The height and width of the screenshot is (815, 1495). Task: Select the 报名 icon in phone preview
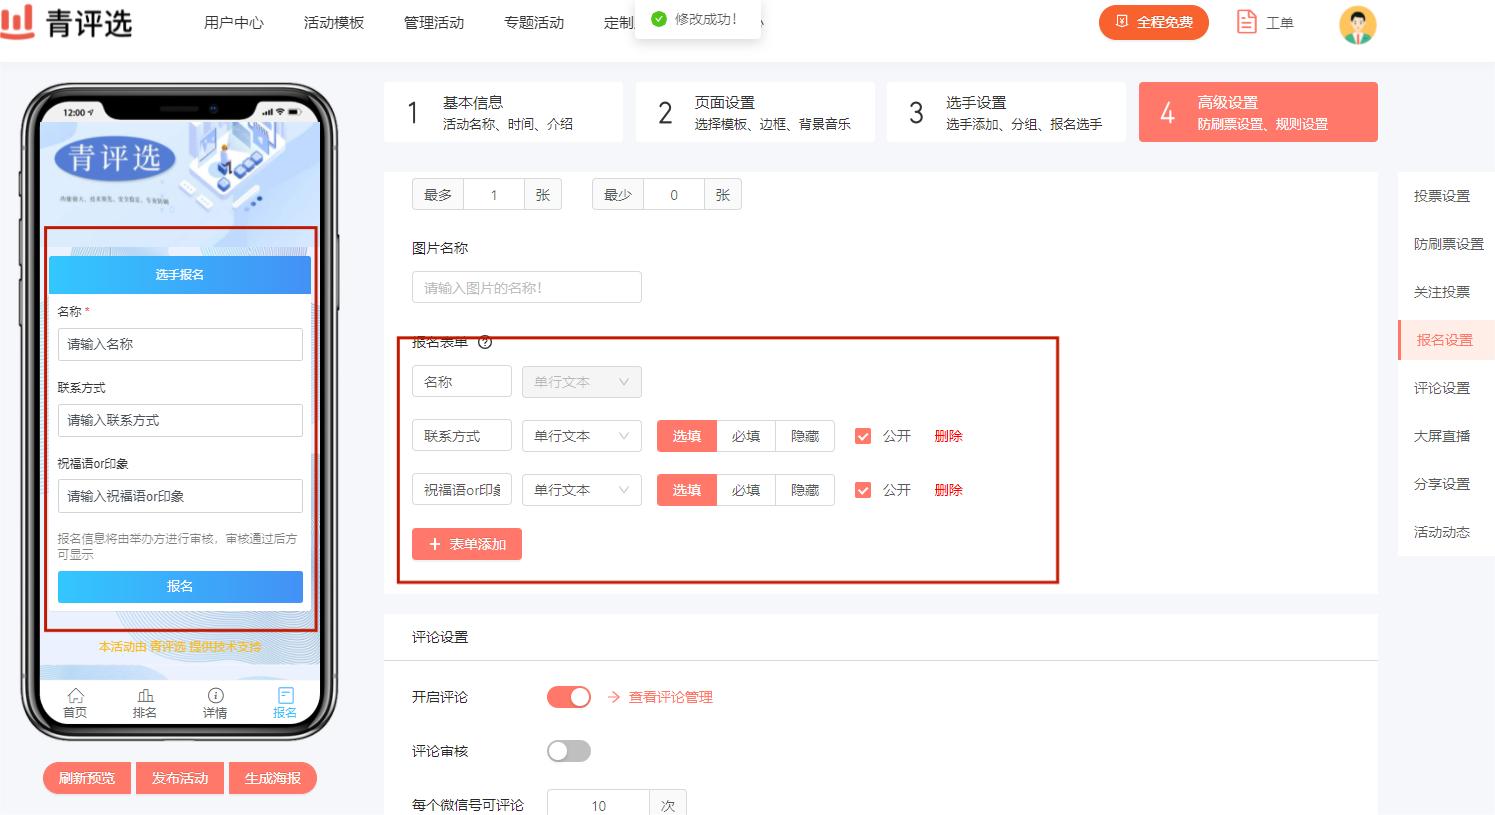click(284, 701)
